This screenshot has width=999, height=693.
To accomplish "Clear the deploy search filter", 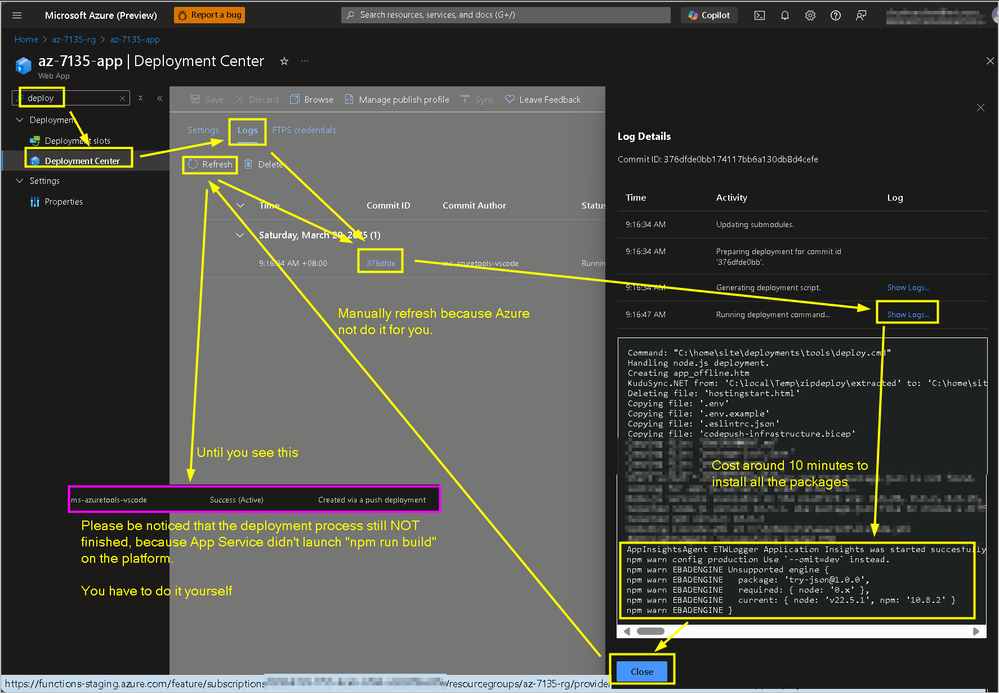I will click(x=122, y=98).
